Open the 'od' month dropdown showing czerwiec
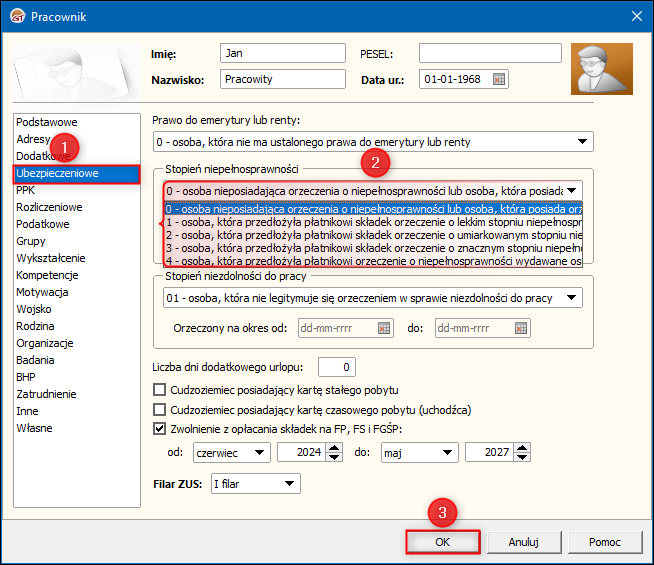This screenshot has height=565, width=654. pyautogui.click(x=259, y=452)
